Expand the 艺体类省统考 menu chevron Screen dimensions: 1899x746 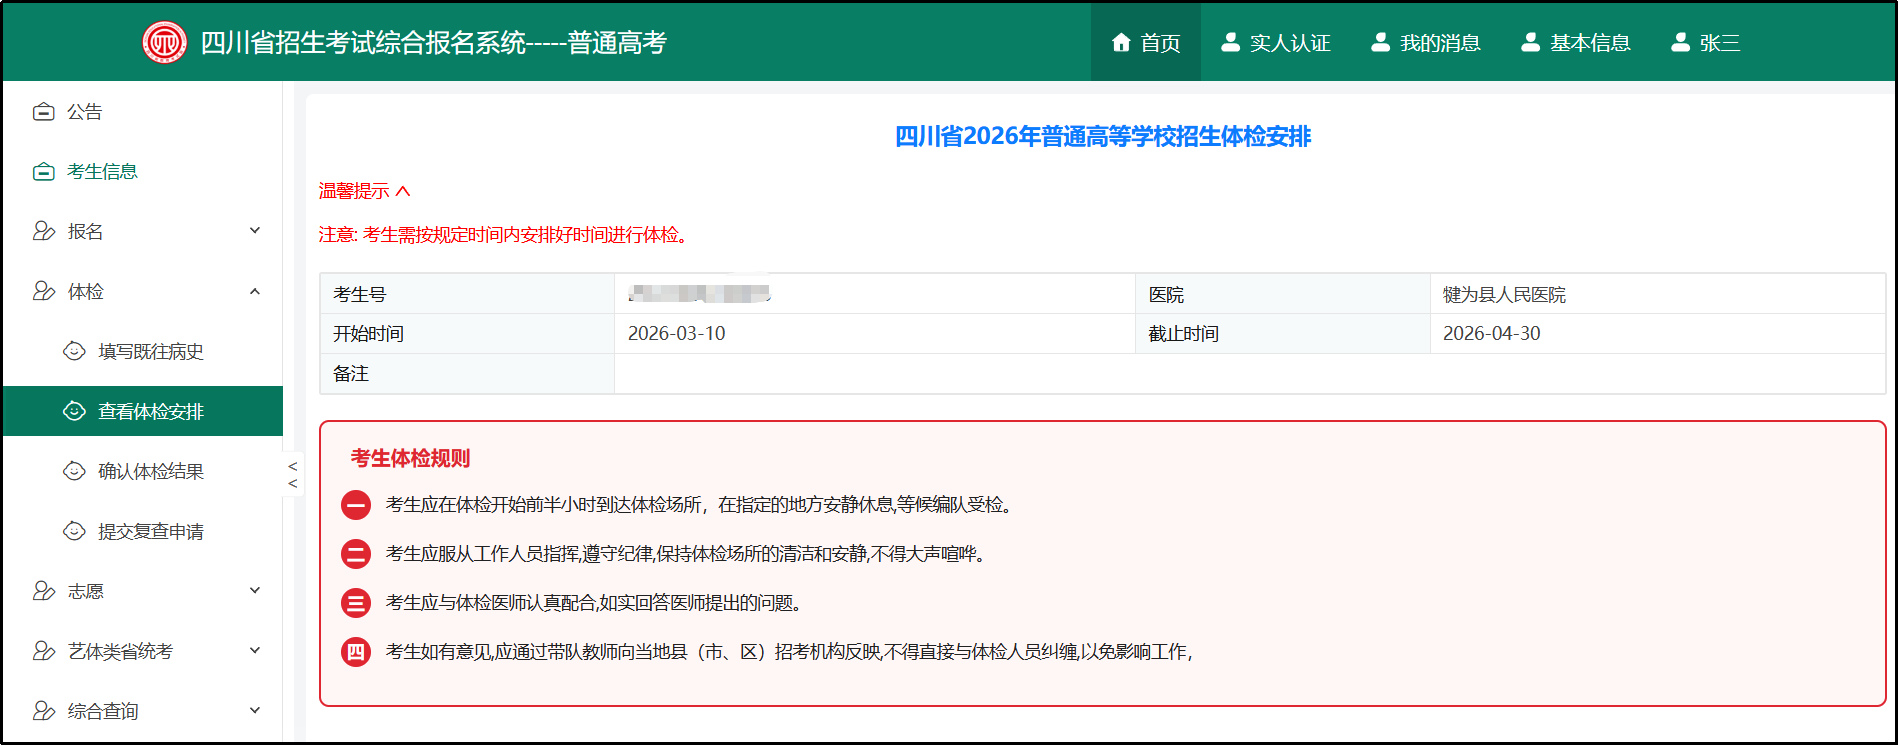pos(255,651)
